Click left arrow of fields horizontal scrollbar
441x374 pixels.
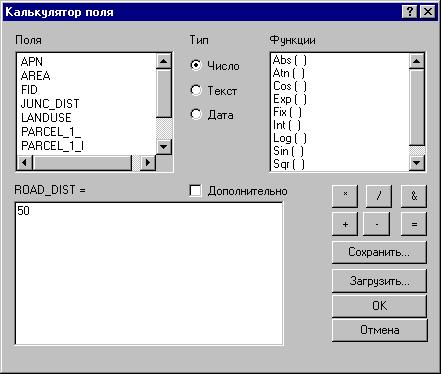click(x=25, y=163)
